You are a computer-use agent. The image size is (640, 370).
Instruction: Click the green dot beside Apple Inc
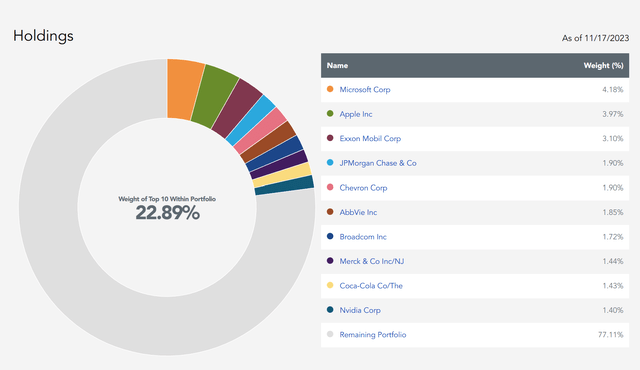[x=330, y=113]
